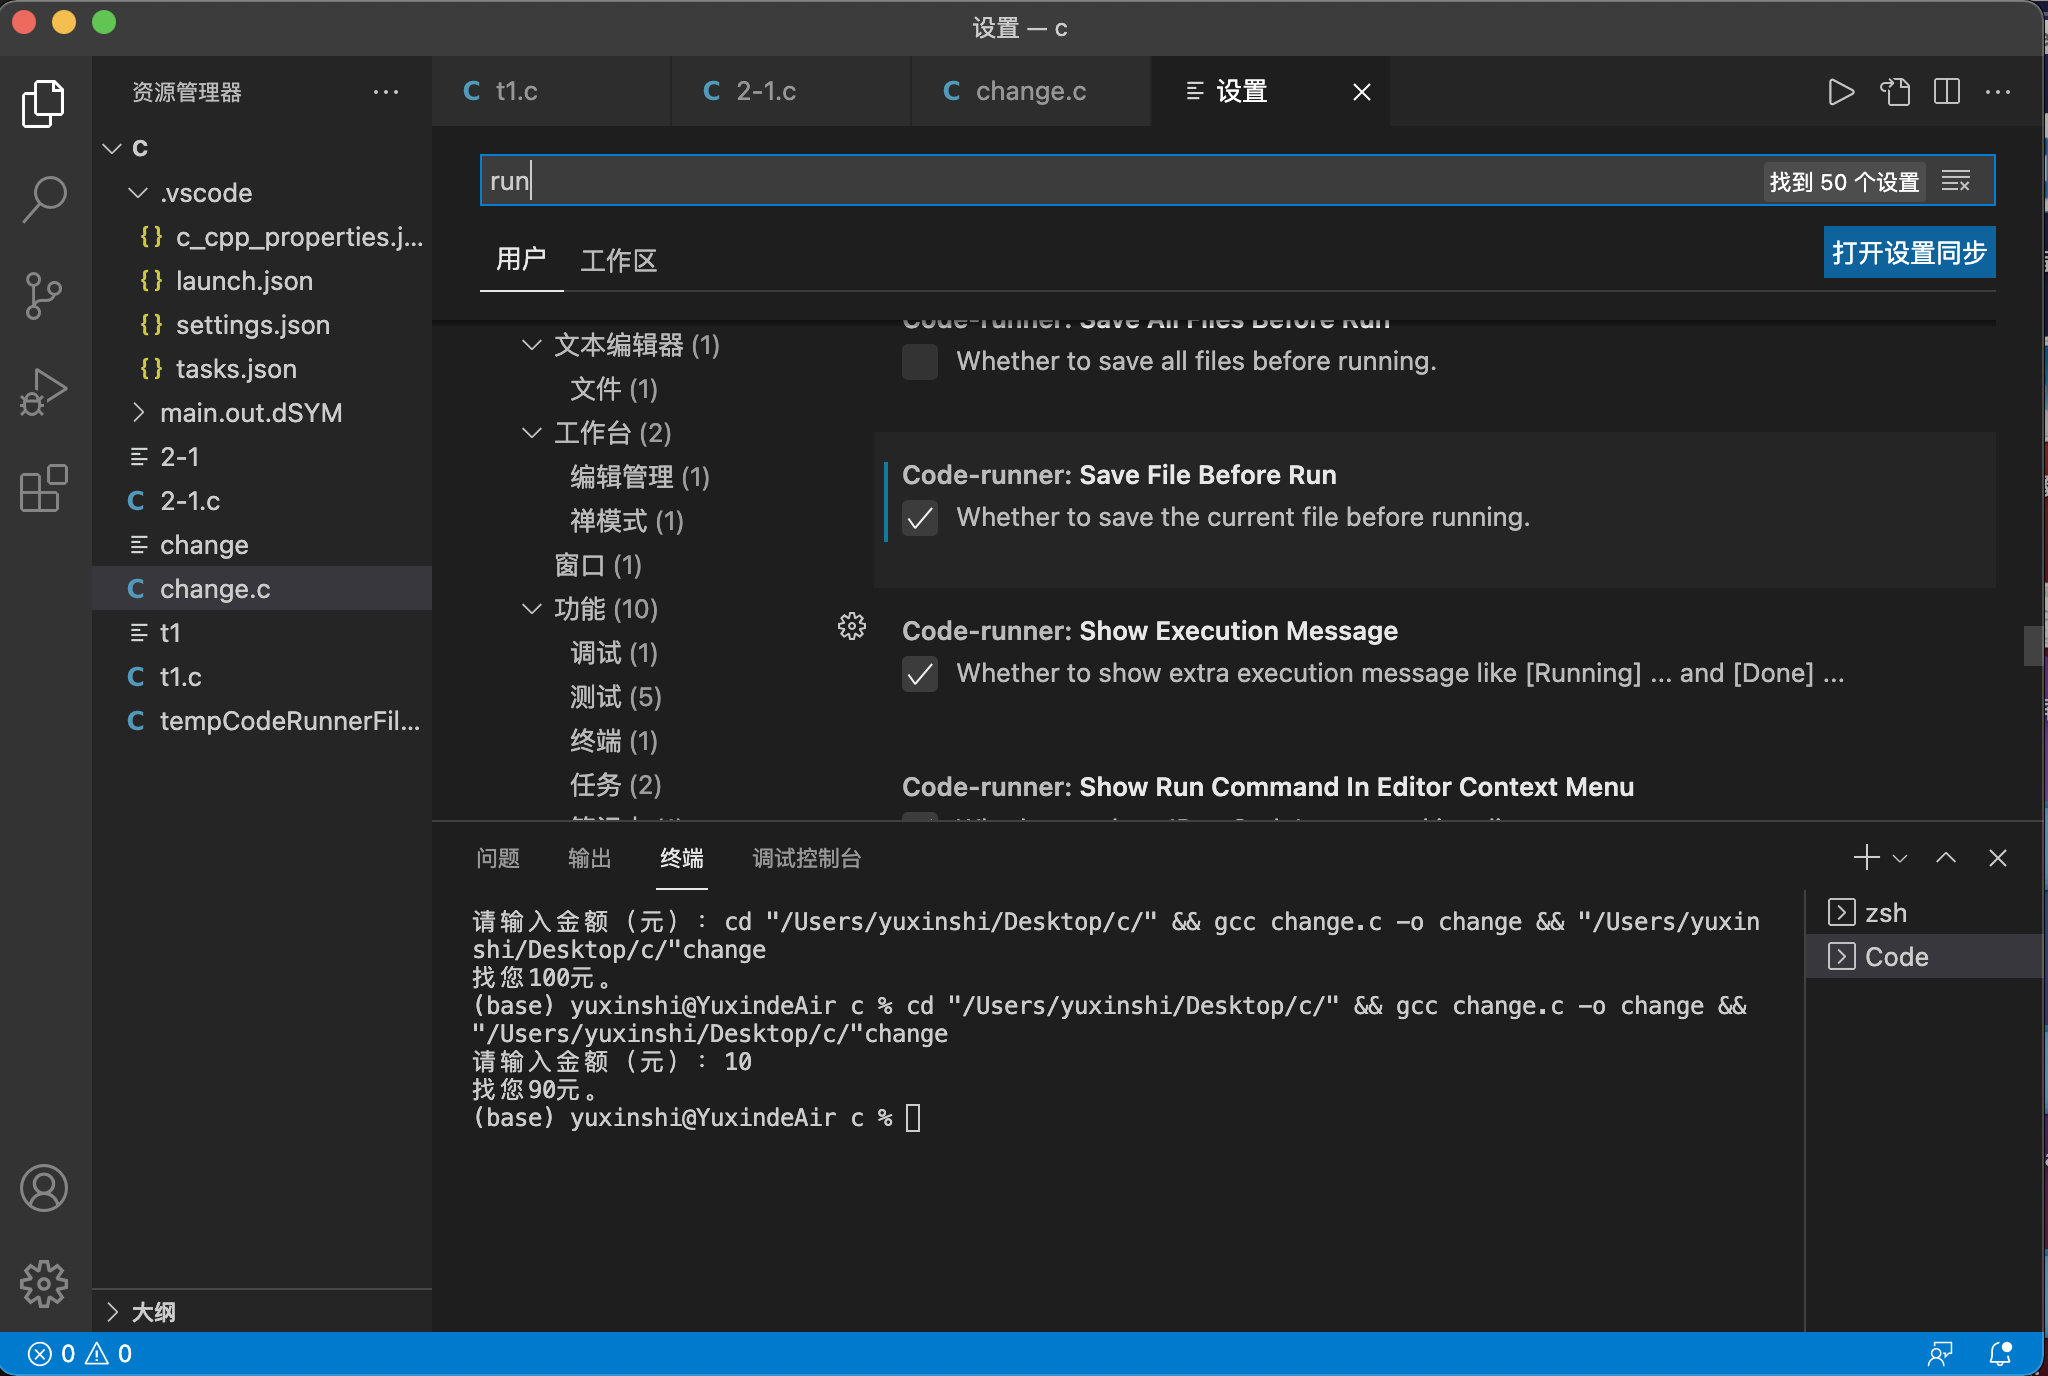This screenshot has width=2048, height=1376.
Task: Create a new terminal with plus icon
Action: click(1866, 857)
